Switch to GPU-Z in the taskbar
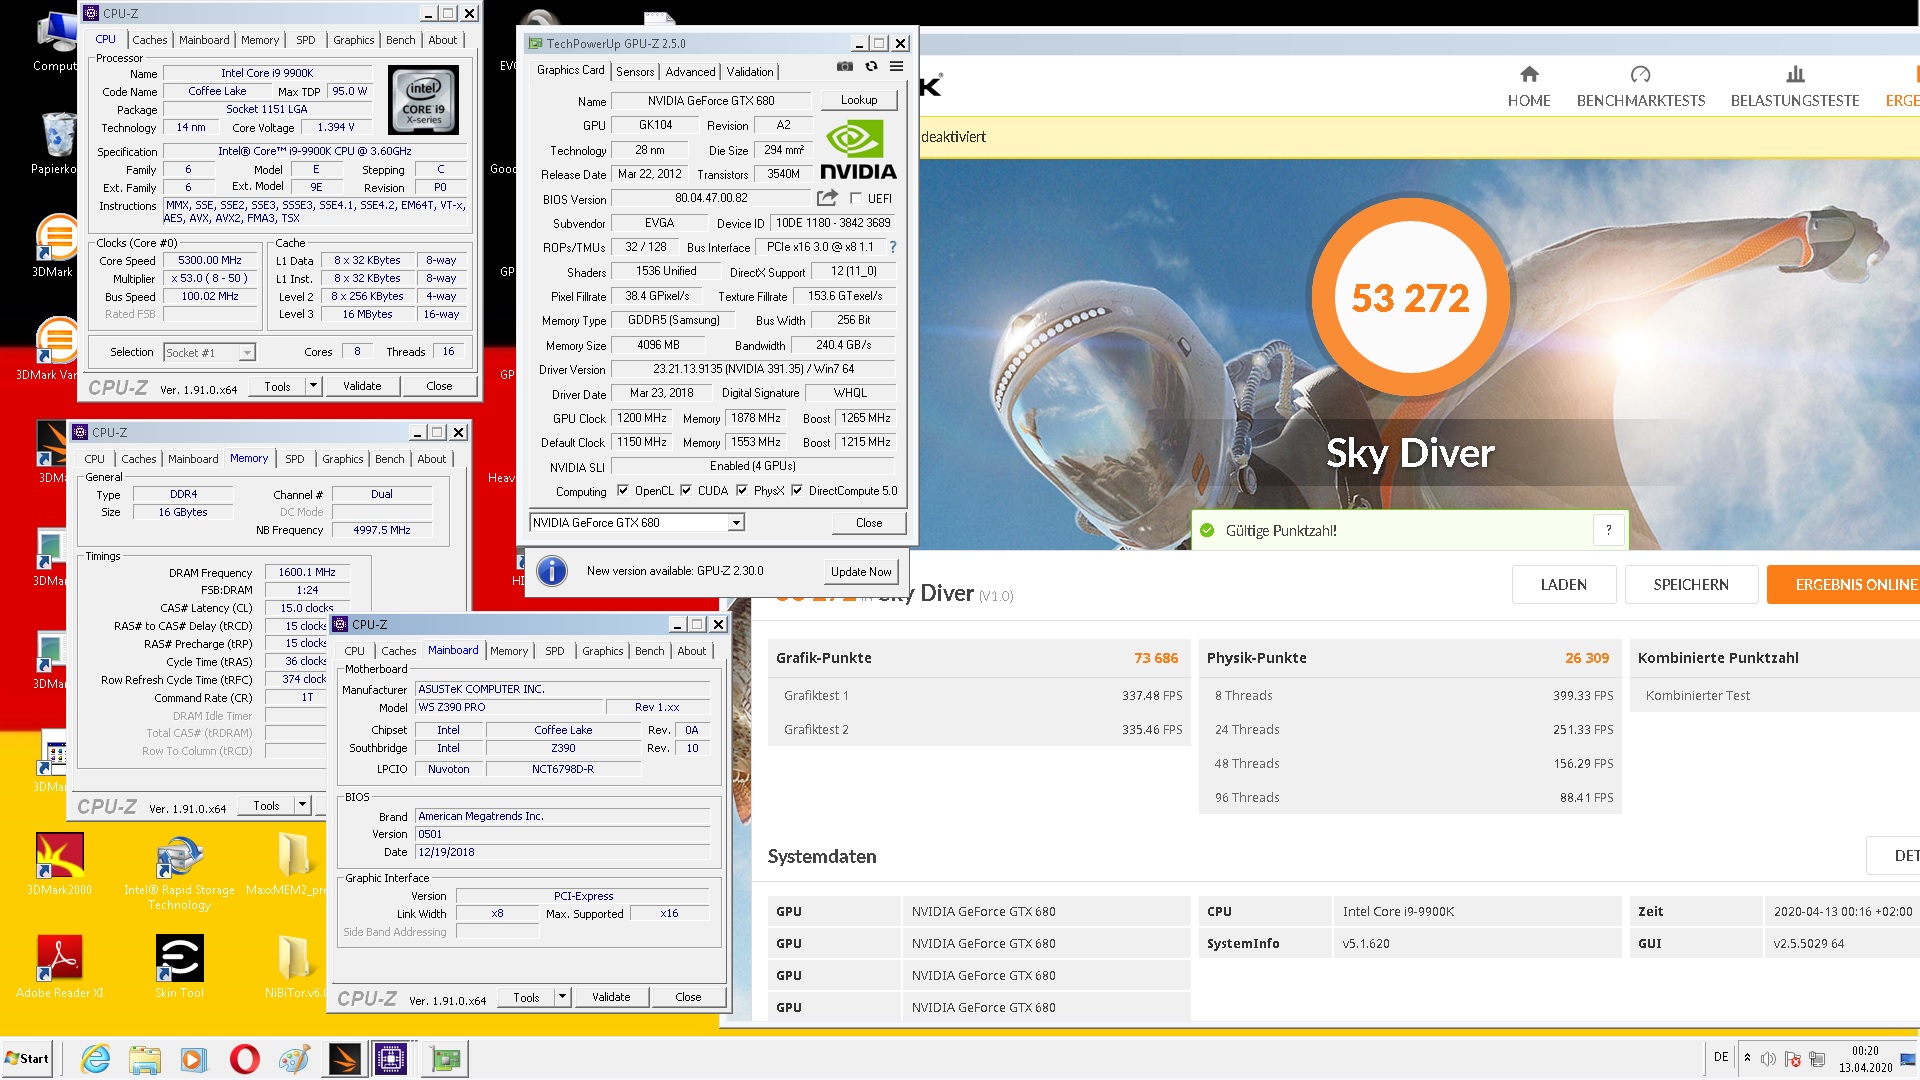The height and width of the screenshot is (1080, 1920). tap(445, 1059)
